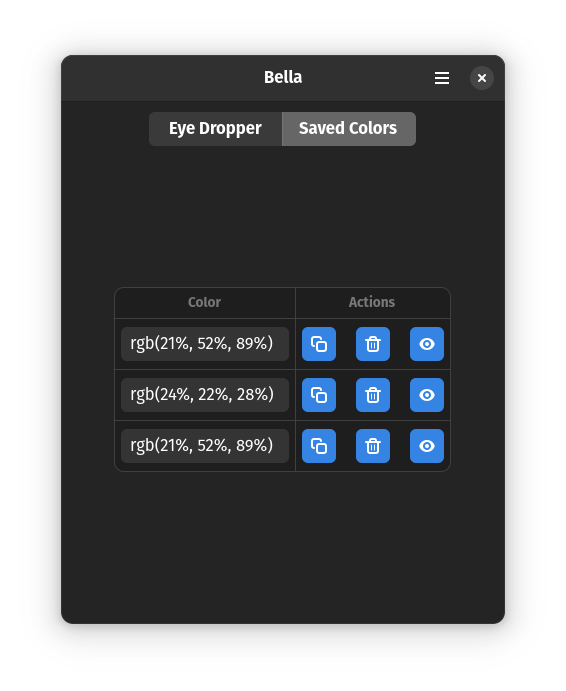The height and width of the screenshot is (691, 566).
Task: Copy the color in the first row
Action: (x=319, y=344)
